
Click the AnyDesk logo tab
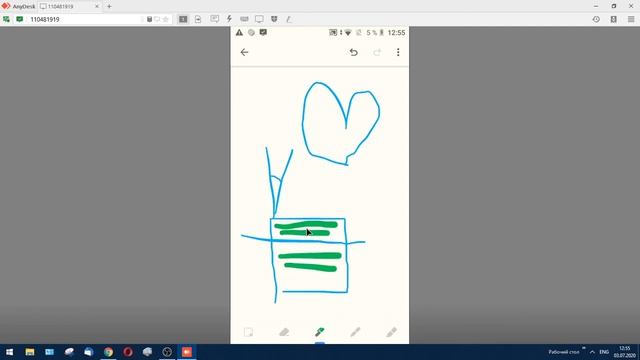tap(18, 7)
